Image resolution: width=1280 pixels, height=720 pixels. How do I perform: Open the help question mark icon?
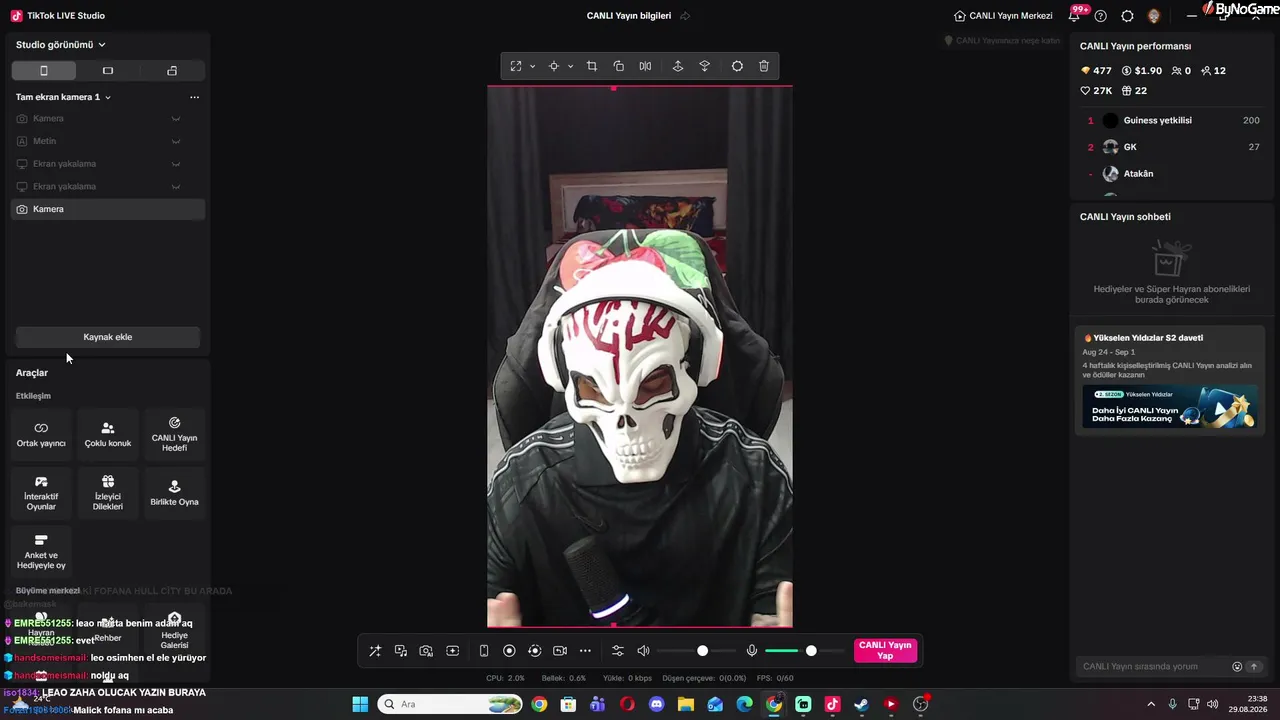tap(1101, 16)
